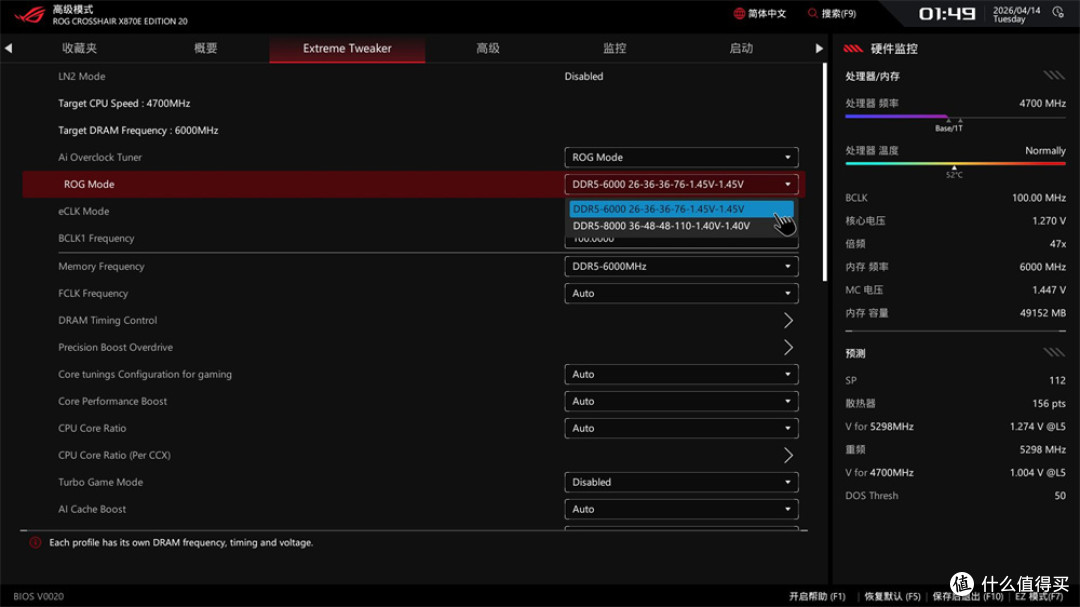
Task: Click the ROG logo icon
Action: pos(29,14)
